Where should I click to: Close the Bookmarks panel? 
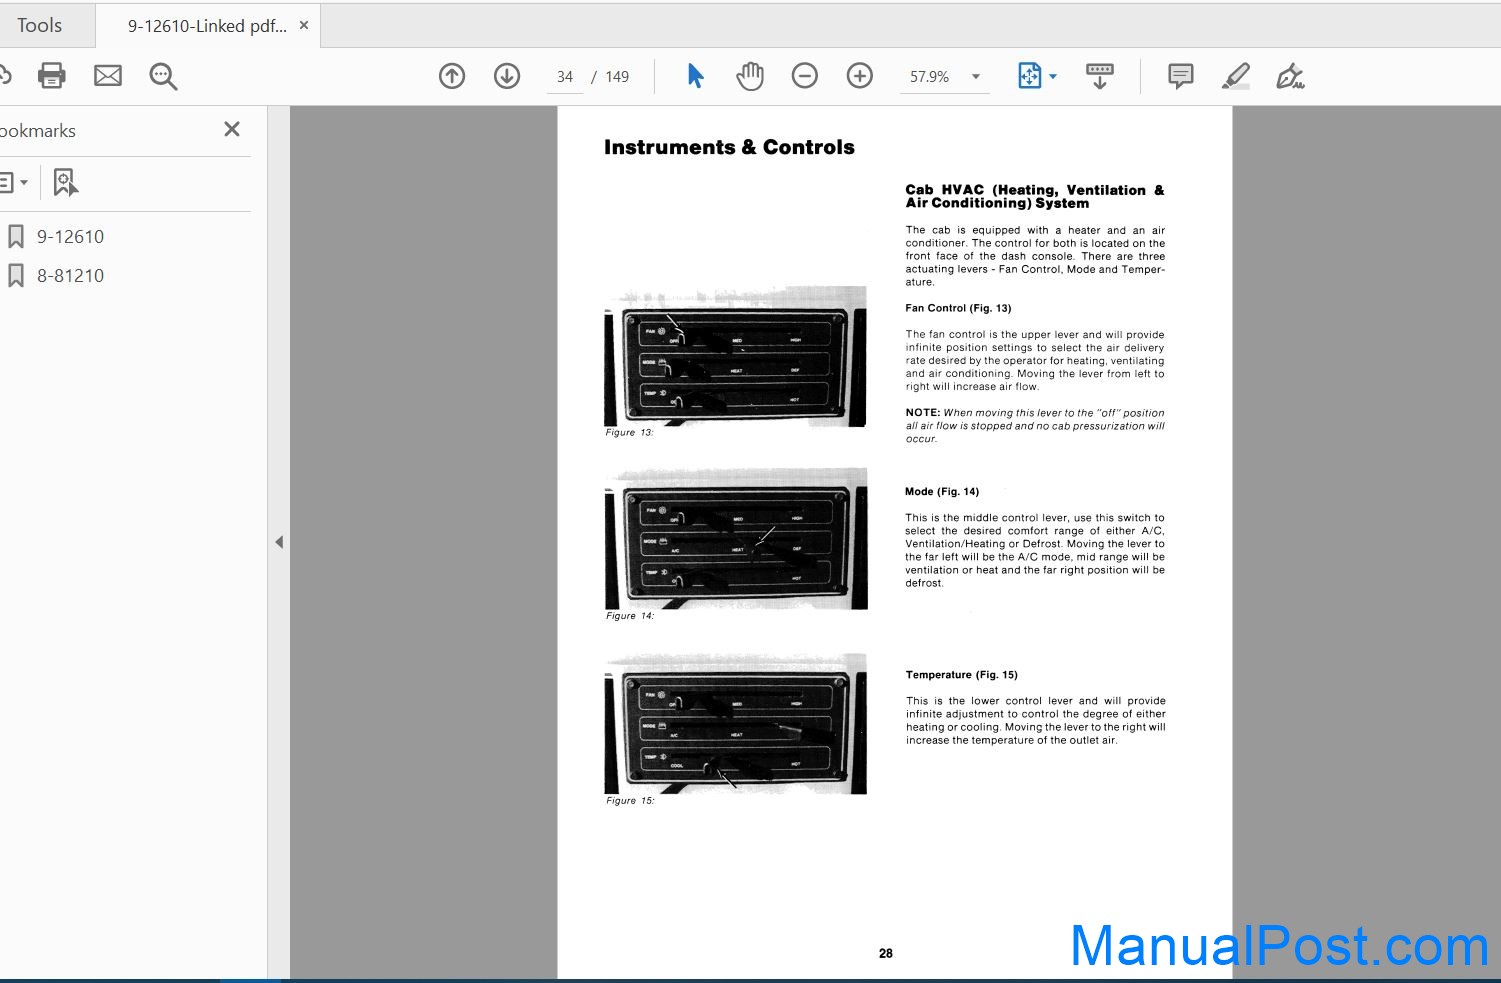pos(232,129)
